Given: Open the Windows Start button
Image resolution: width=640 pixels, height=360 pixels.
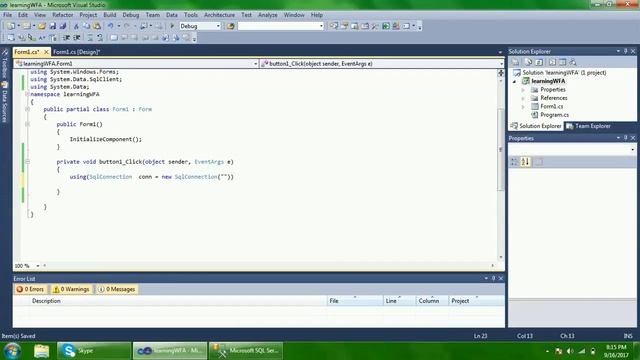Looking at the screenshot, I should tap(12, 351).
